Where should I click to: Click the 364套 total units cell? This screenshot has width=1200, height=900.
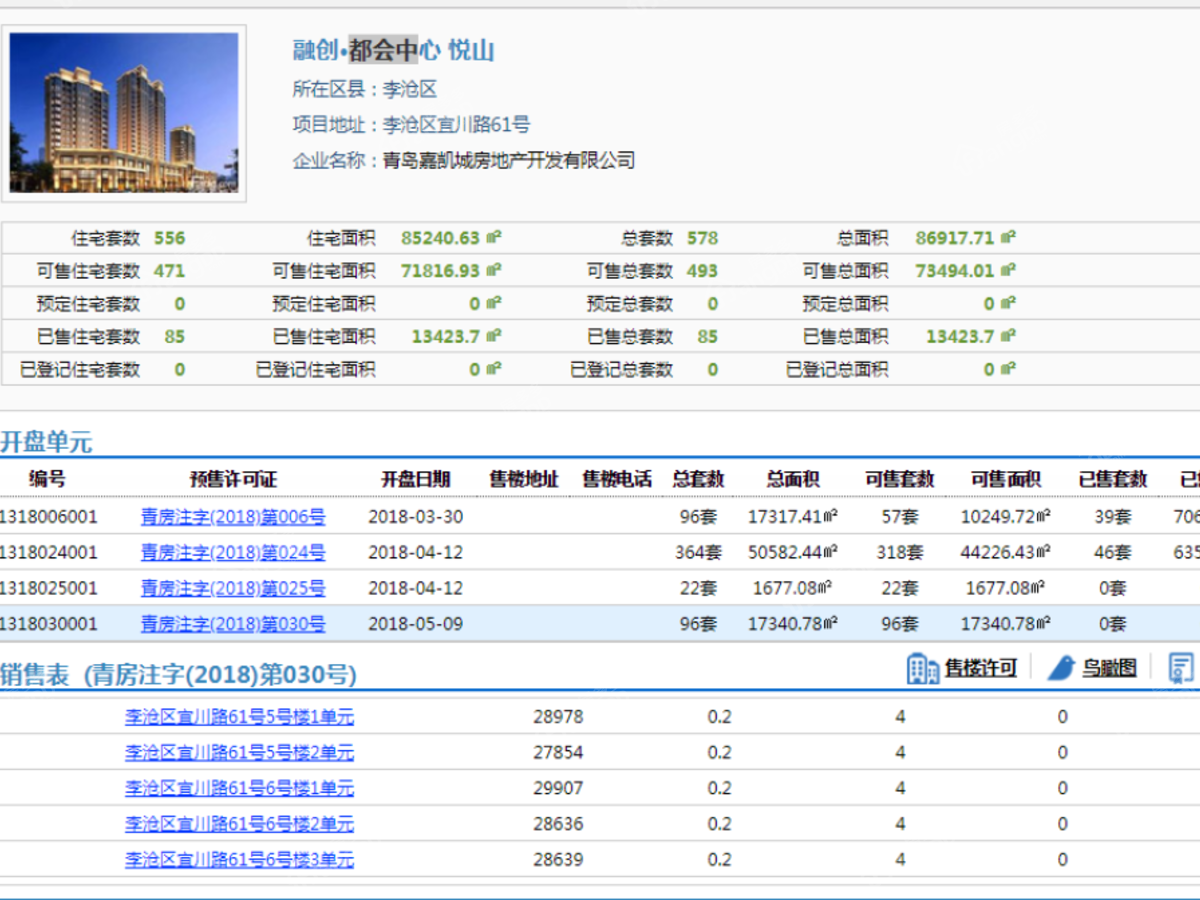[x=697, y=552]
